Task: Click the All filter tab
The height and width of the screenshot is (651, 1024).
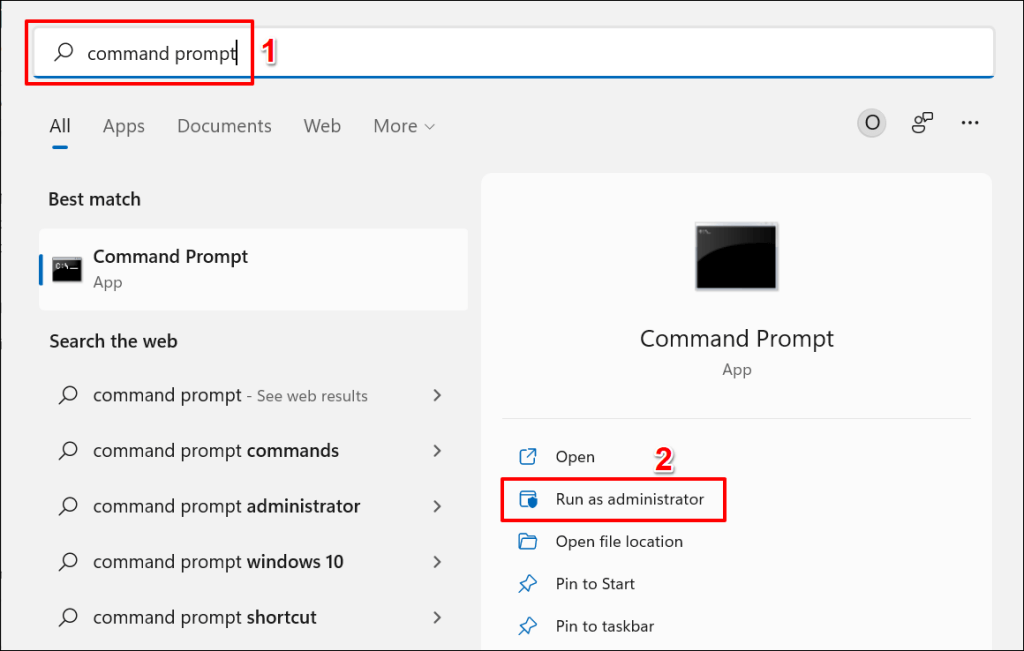Action: coord(59,126)
